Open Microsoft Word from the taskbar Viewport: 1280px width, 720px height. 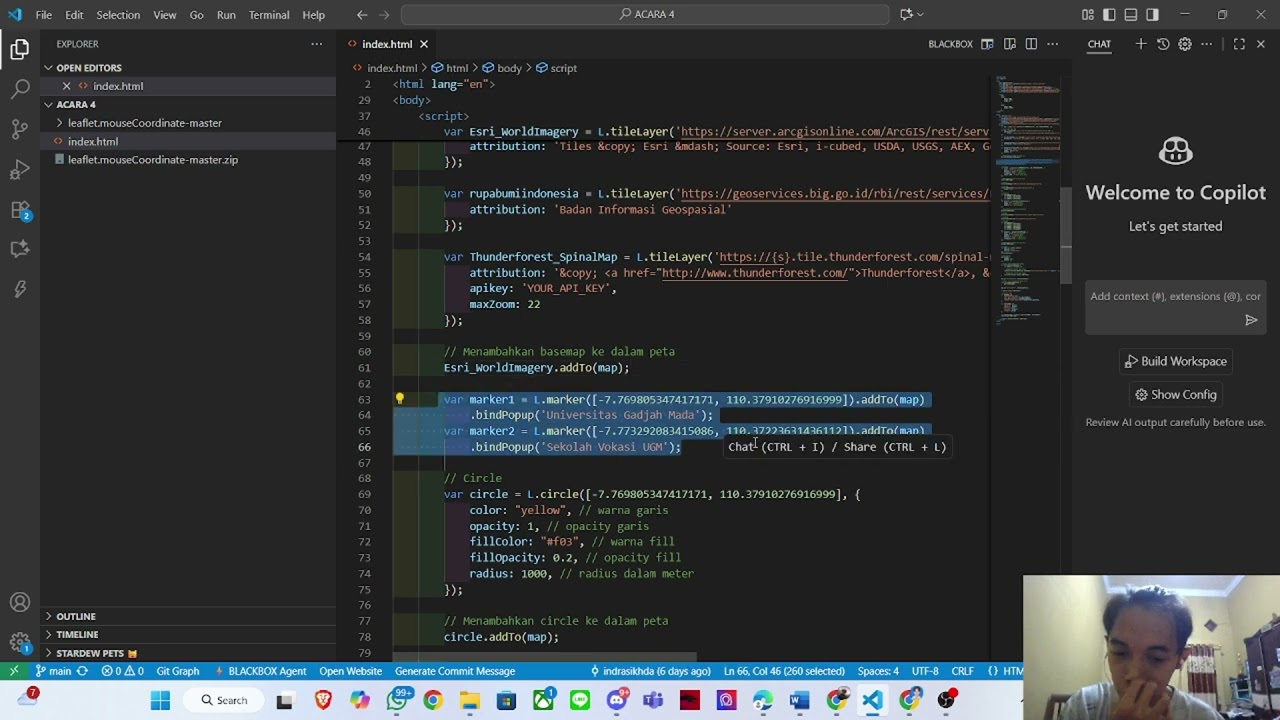[799, 700]
